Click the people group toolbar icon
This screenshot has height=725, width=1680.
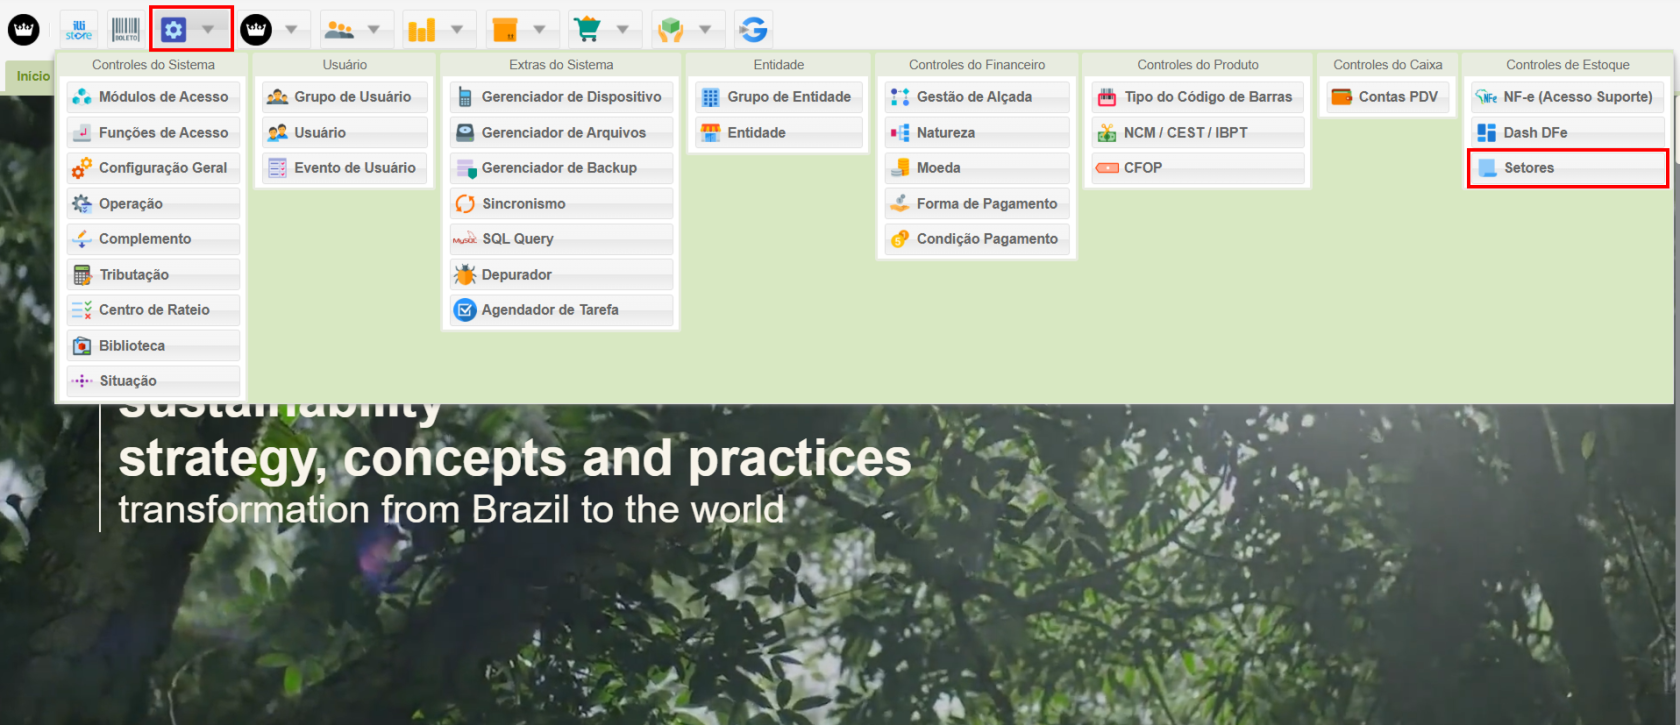tap(339, 30)
